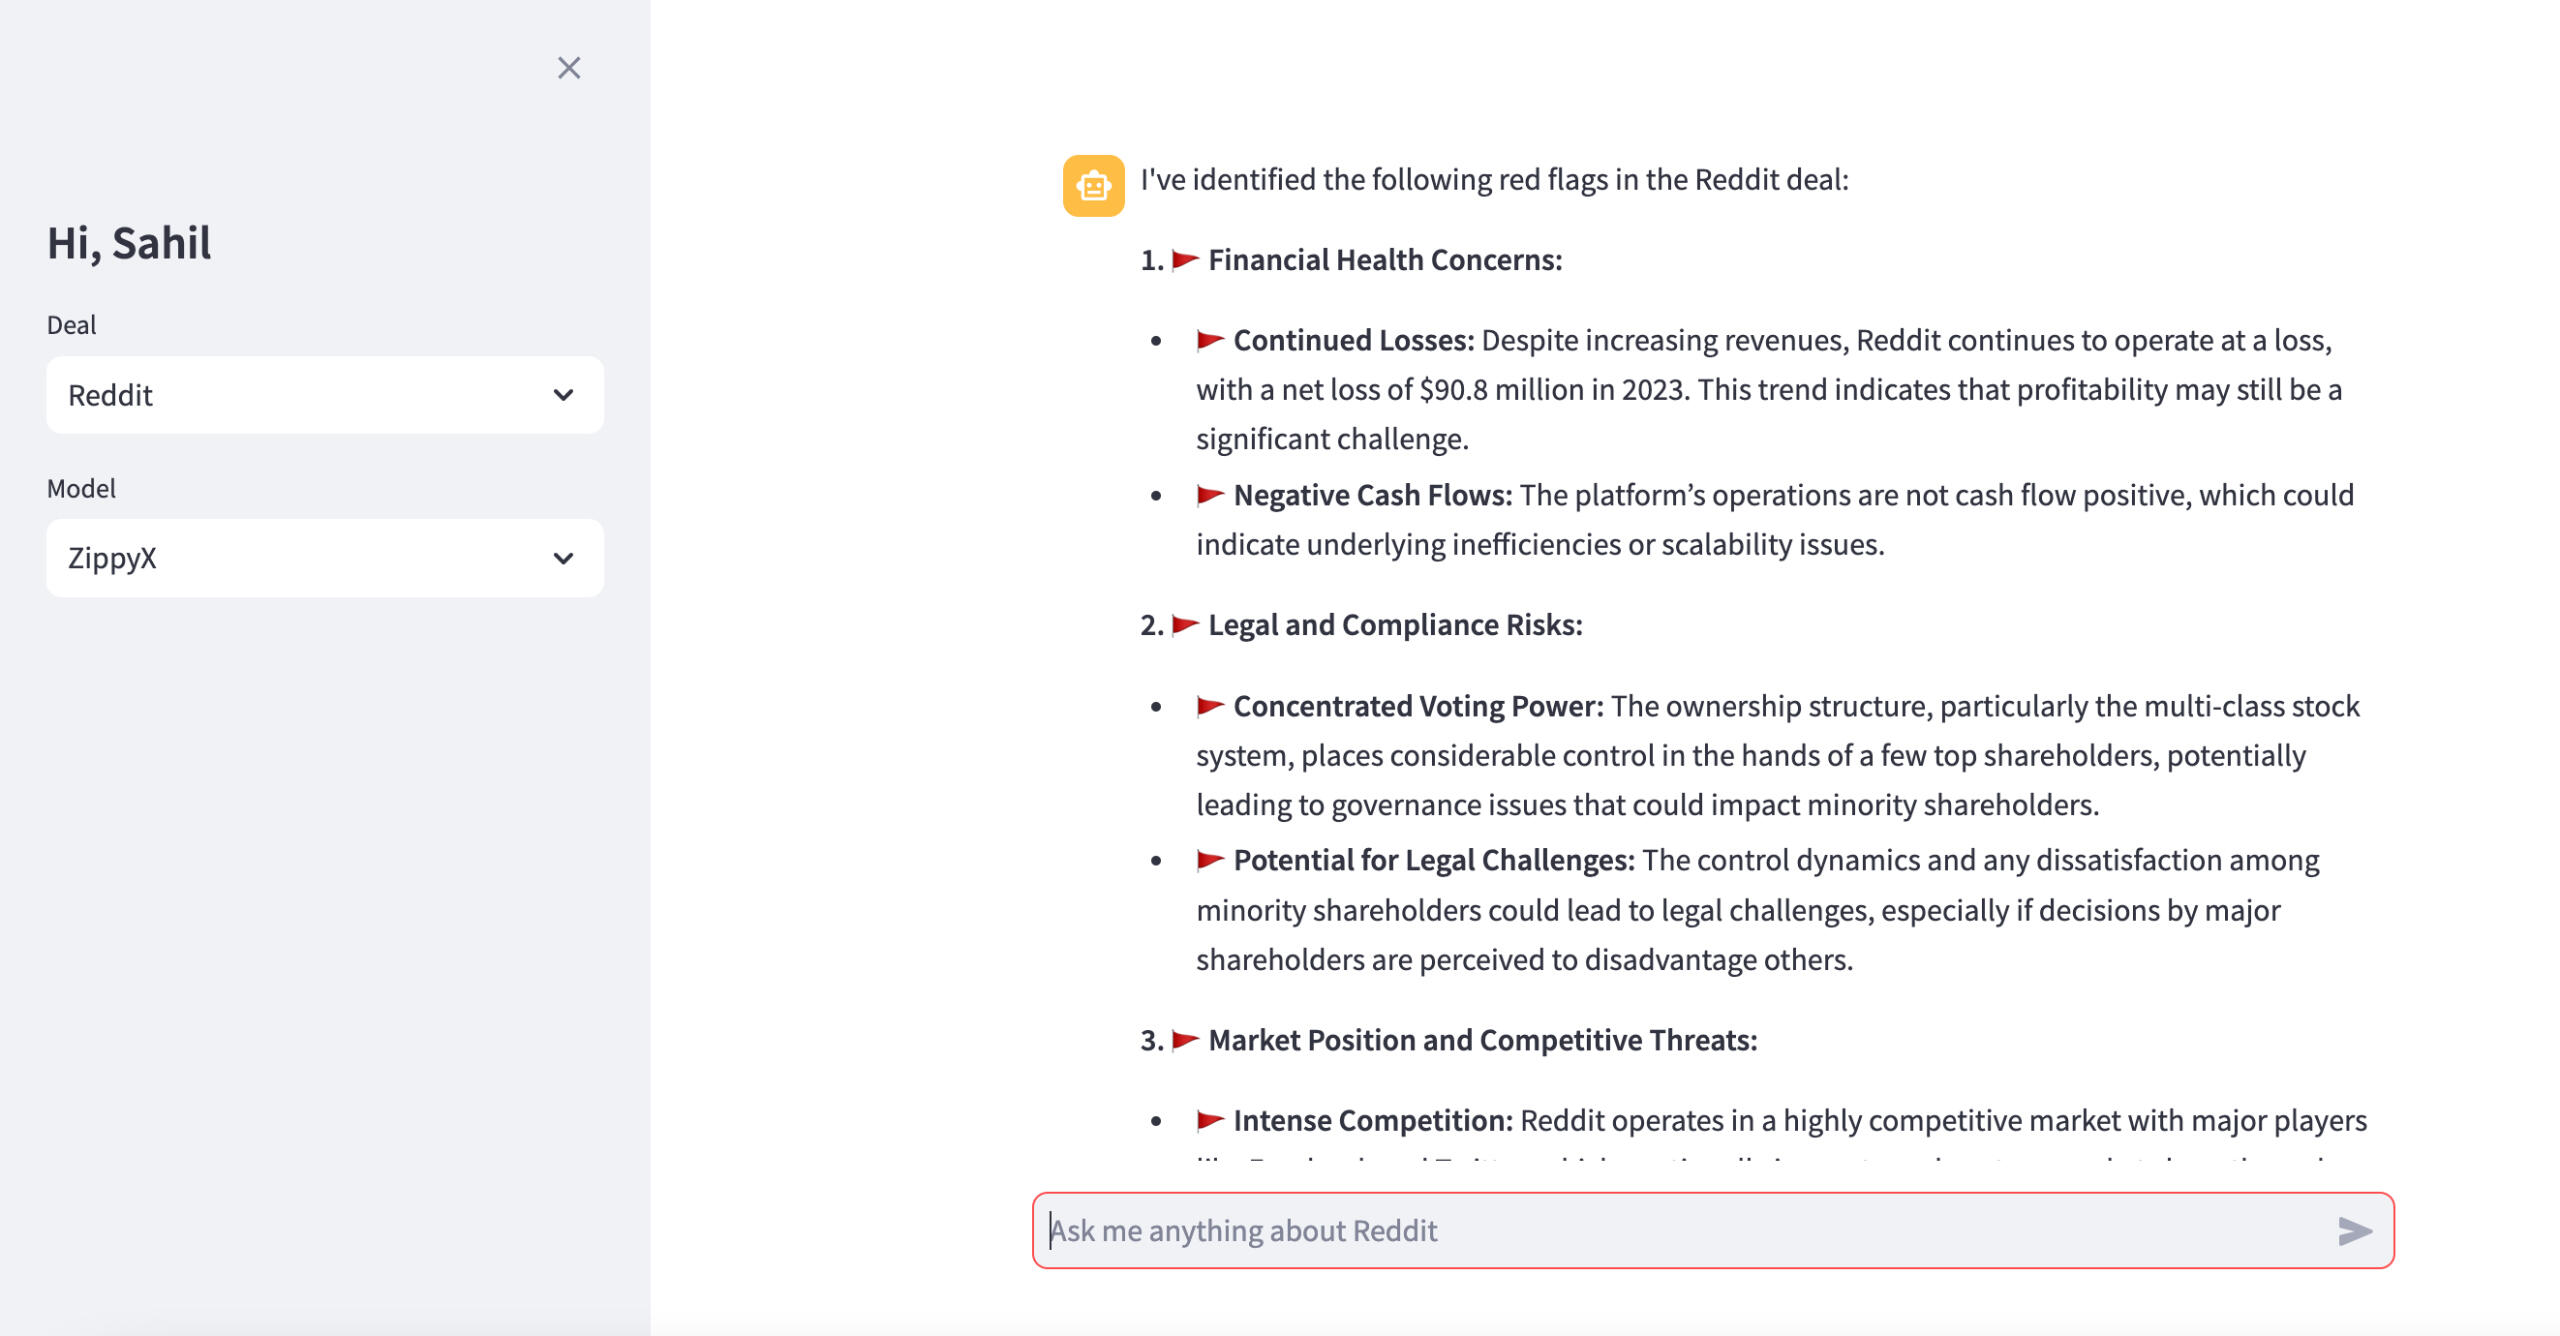Screen dimensions: 2560x1336
Task: Click red flag beside Financial Health Concerns
Action: click(x=1185, y=260)
